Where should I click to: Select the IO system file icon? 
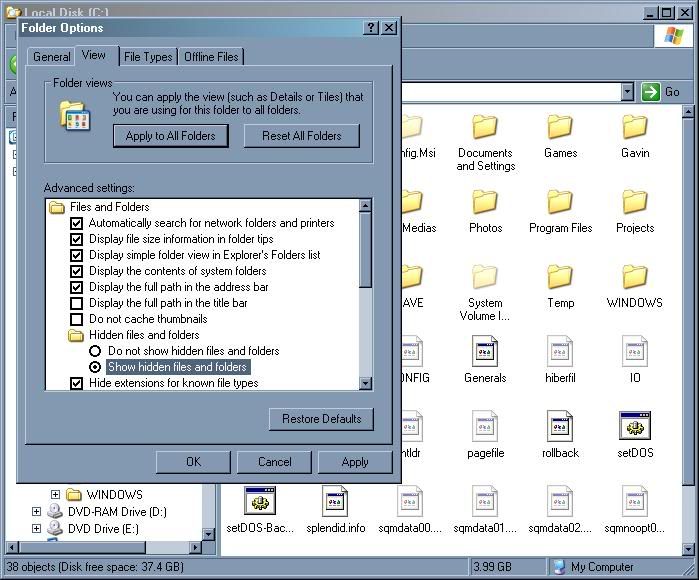pyautogui.click(x=635, y=351)
